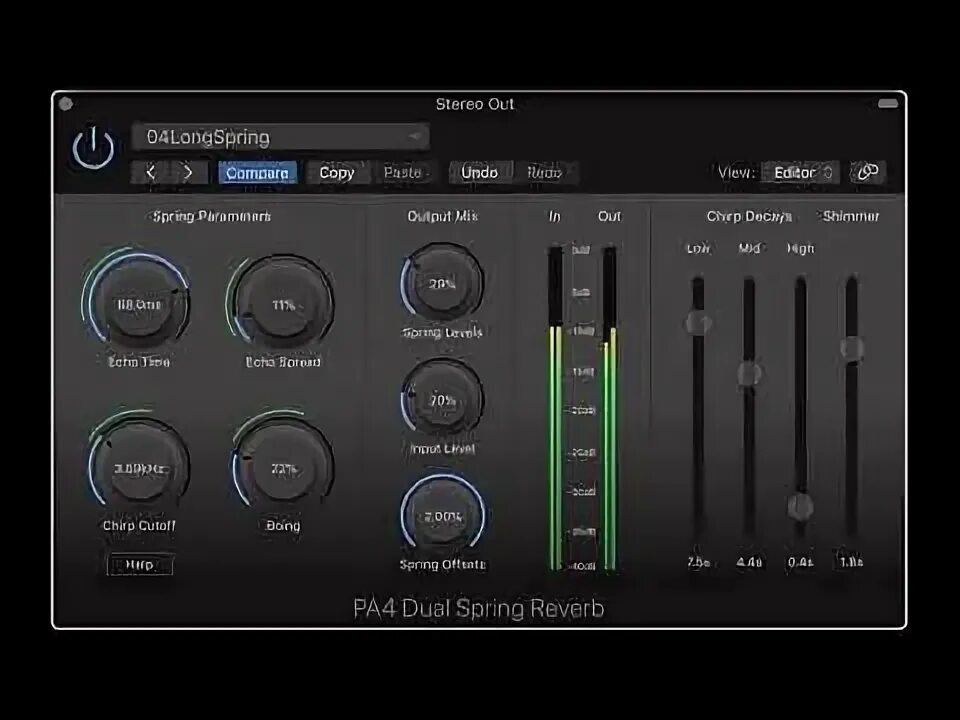The height and width of the screenshot is (720, 960).
Task: Click the Shimmer value field
Action: click(851, 561)
